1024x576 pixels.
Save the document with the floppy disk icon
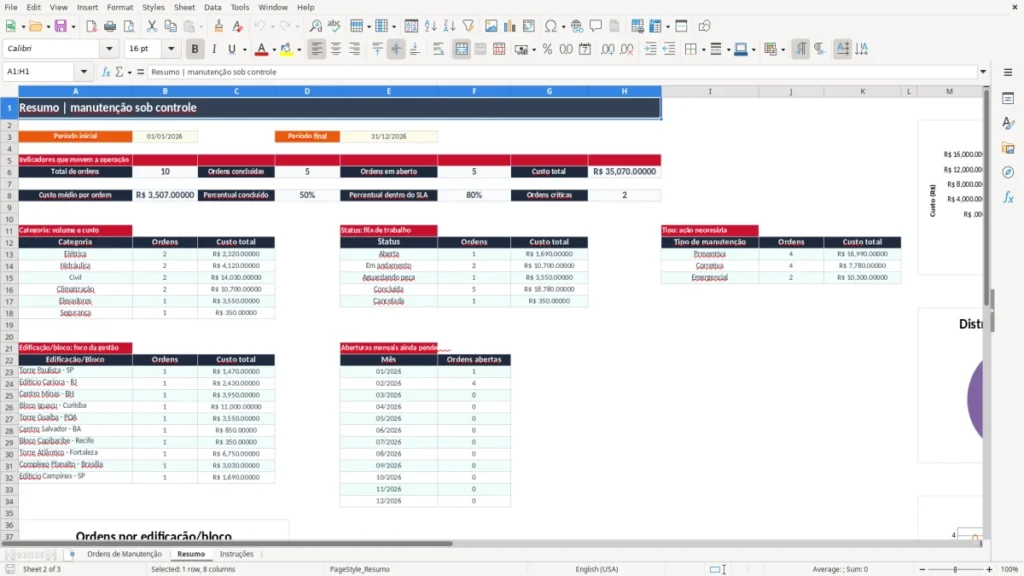(x=60, y=26)
